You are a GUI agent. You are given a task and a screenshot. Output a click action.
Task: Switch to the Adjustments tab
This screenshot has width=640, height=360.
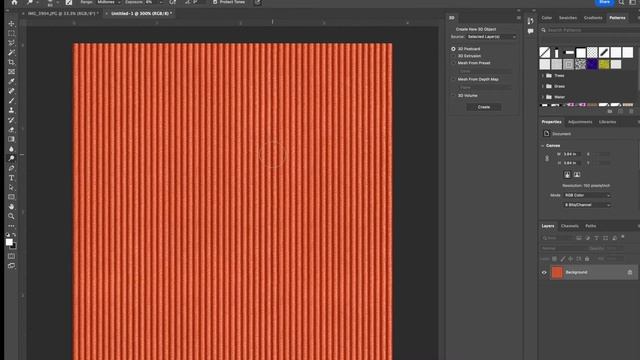click(580, 122)
